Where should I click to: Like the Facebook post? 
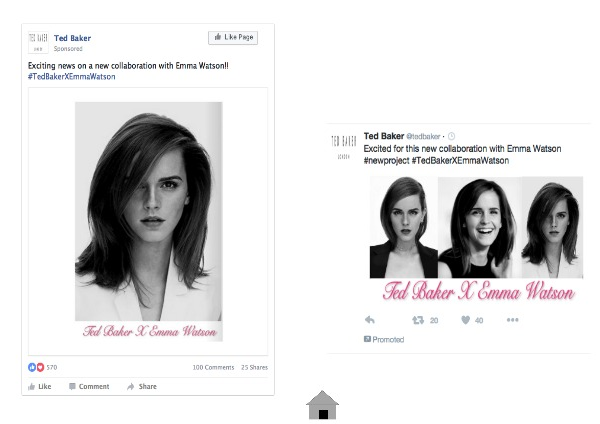[39, 386]
